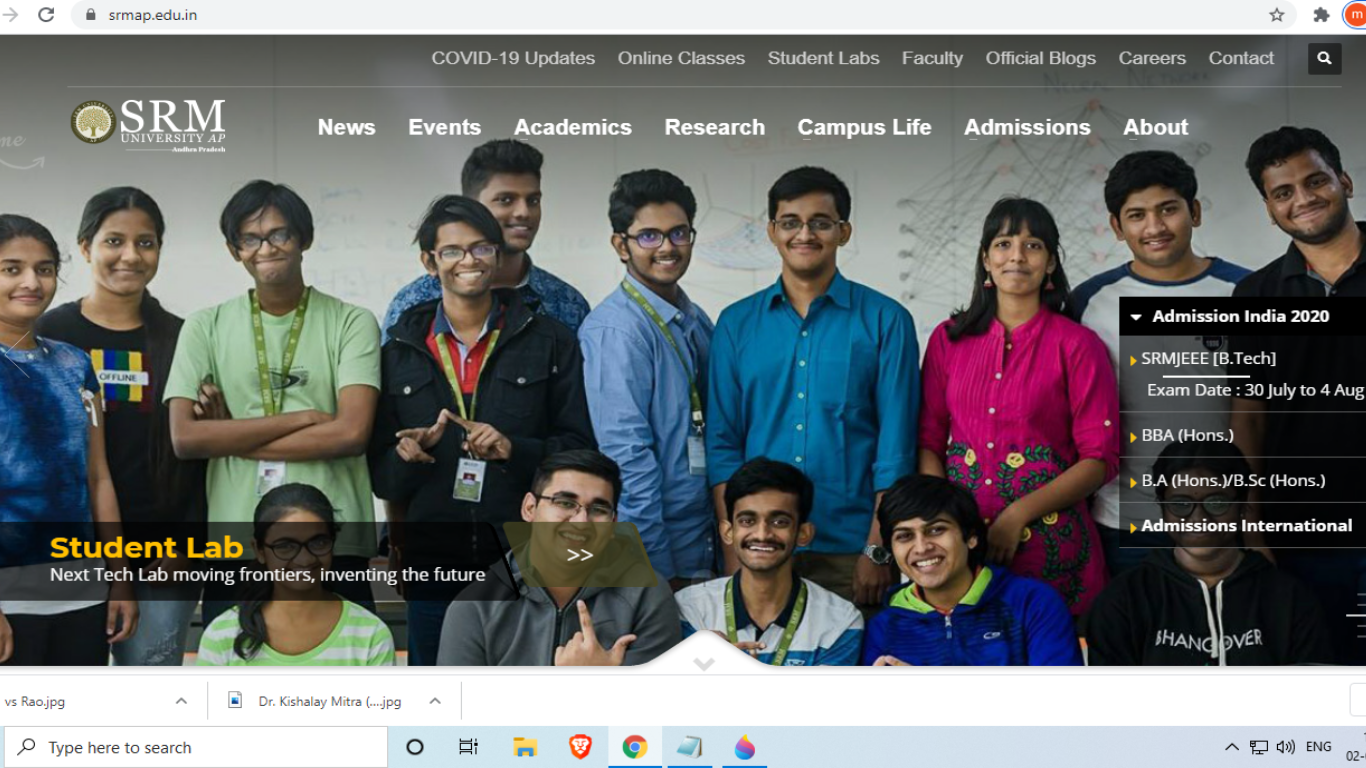This screenshot has width=1366, height=768.
Task: Launch Firefox from the taskbar
Action: (744, 746)
